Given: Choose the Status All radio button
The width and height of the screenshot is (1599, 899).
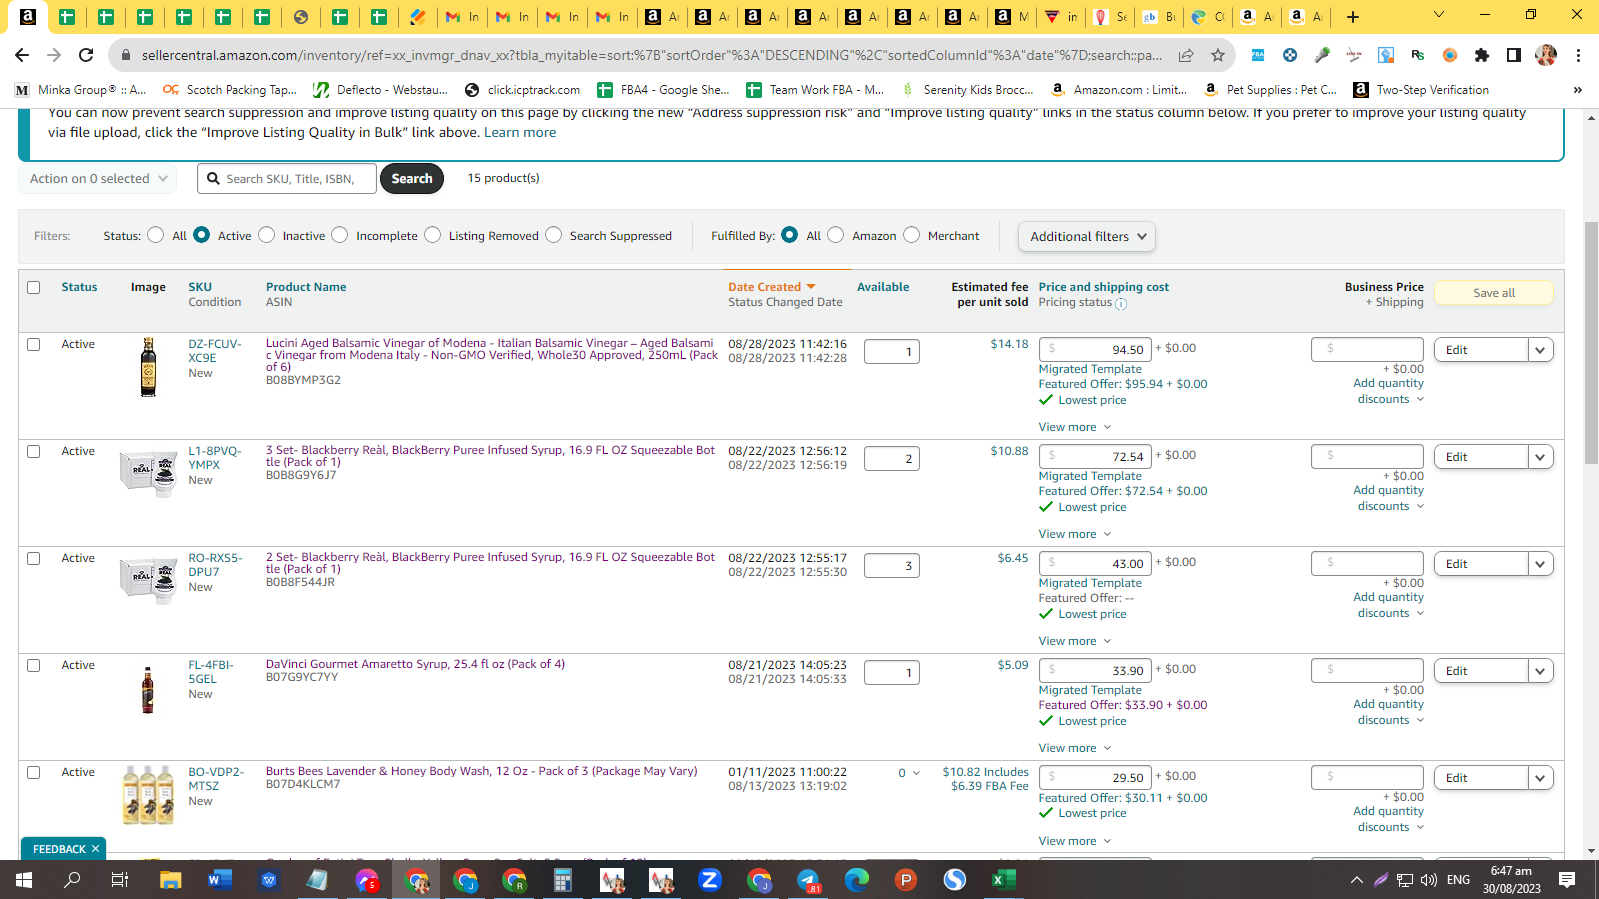Looking at the screenshot, I should pyautogui.click(x=155, y=235).
